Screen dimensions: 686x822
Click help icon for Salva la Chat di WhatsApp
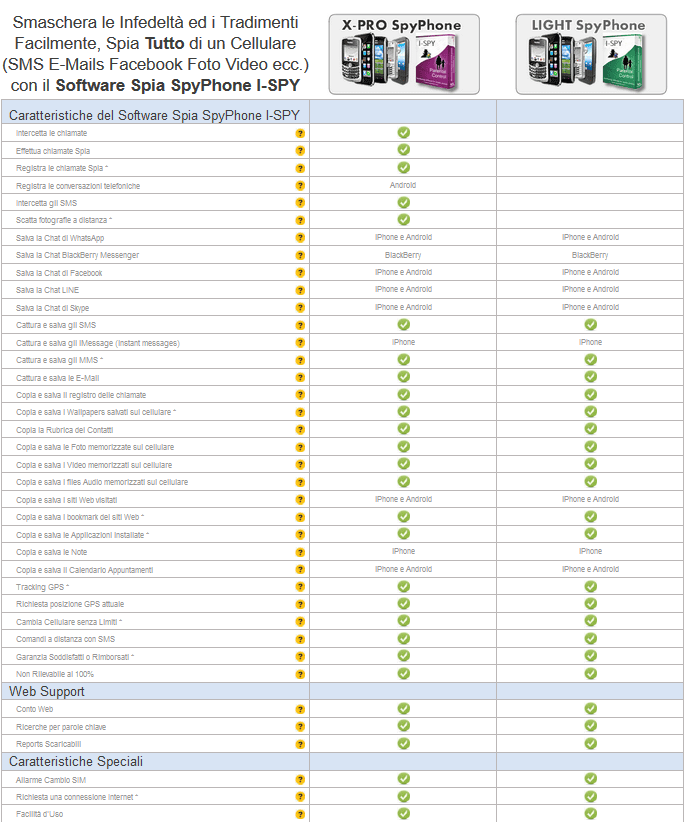pos(300,238)
